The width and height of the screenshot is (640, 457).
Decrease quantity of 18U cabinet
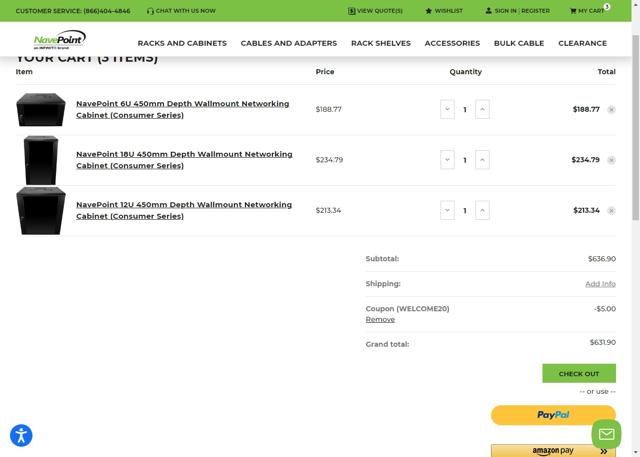tap(447, 160)
